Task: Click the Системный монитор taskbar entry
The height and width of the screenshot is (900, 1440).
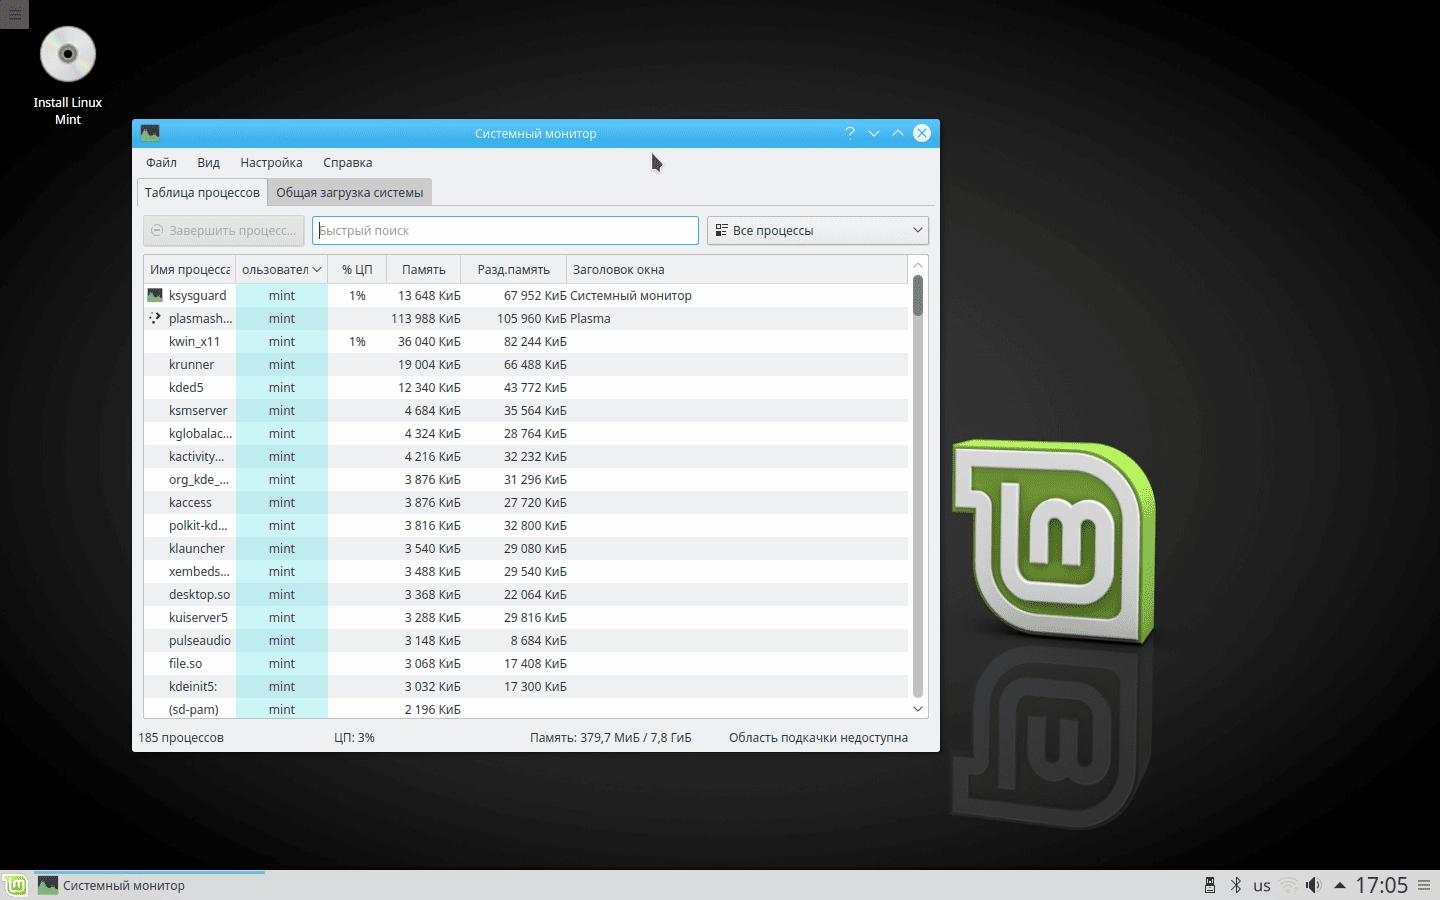Action: [x=150, y=885]
